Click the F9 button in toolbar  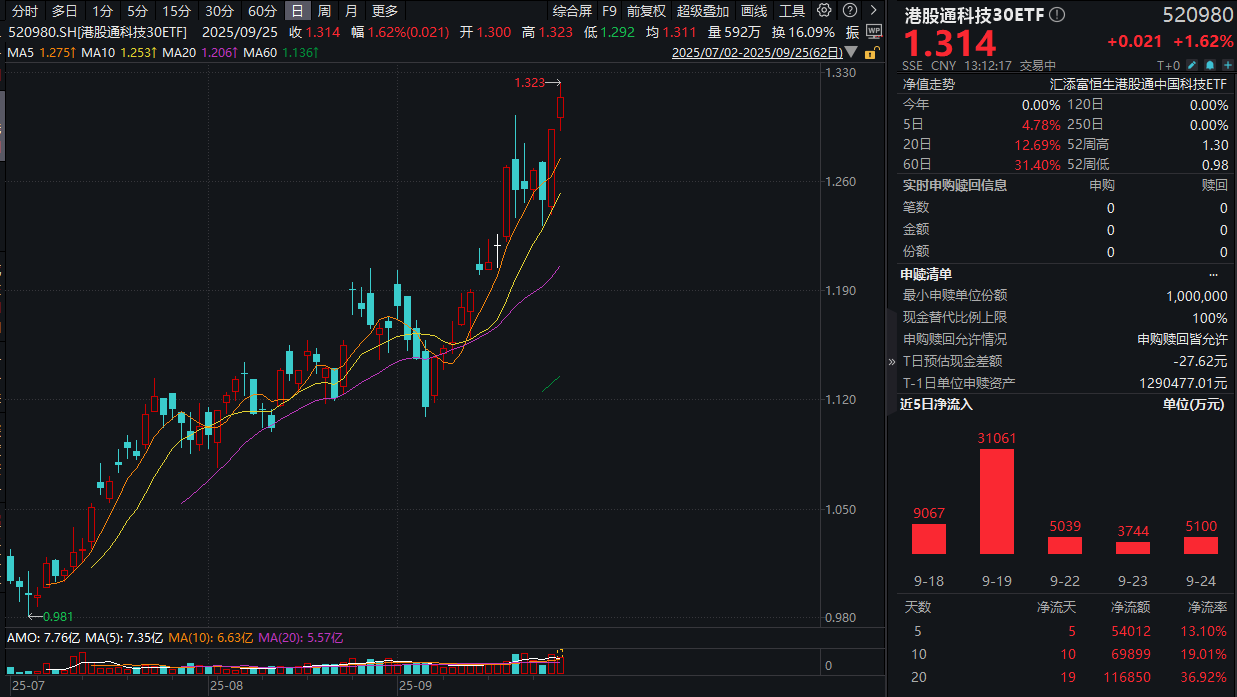(x=610, y=11)
